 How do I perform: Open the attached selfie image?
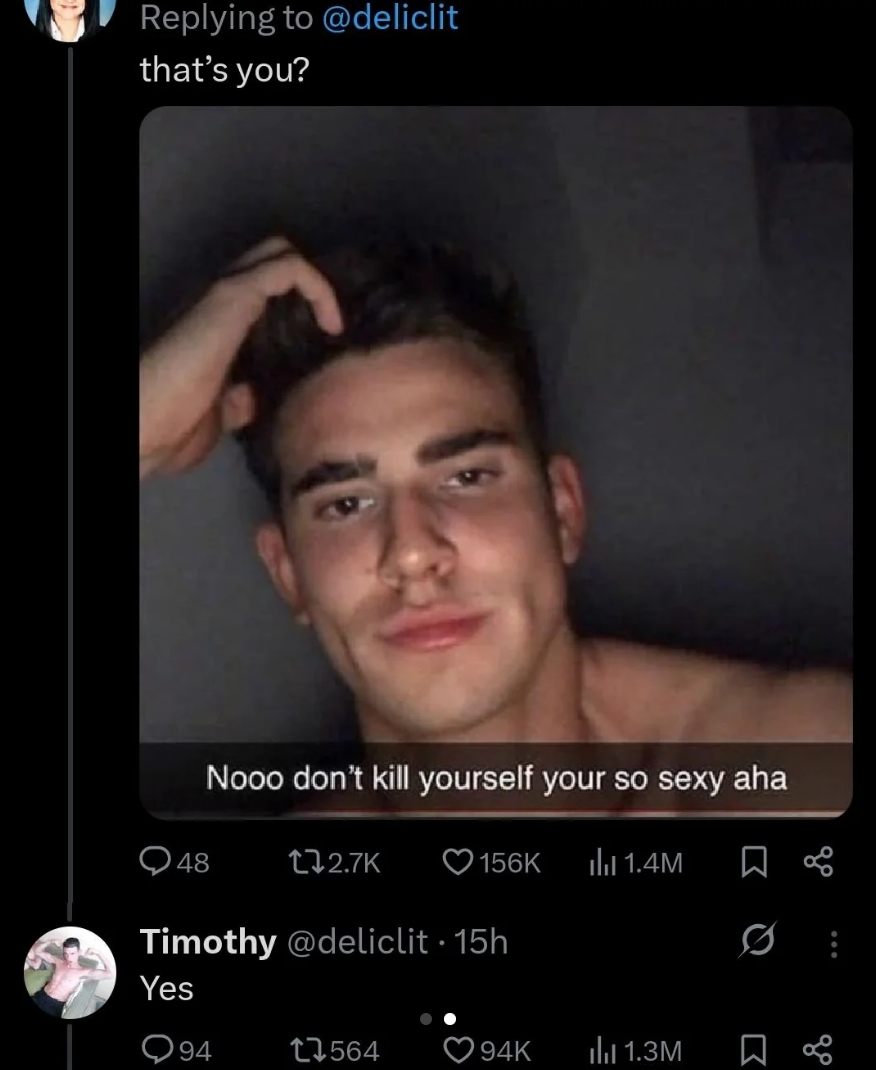(496, 462)
